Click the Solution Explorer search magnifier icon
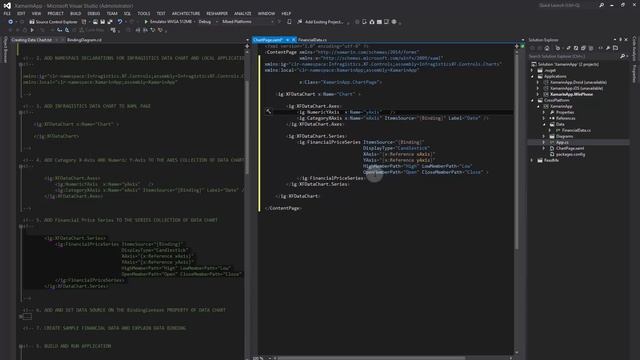This screenshot has width=640, height=360. (622, 56)
